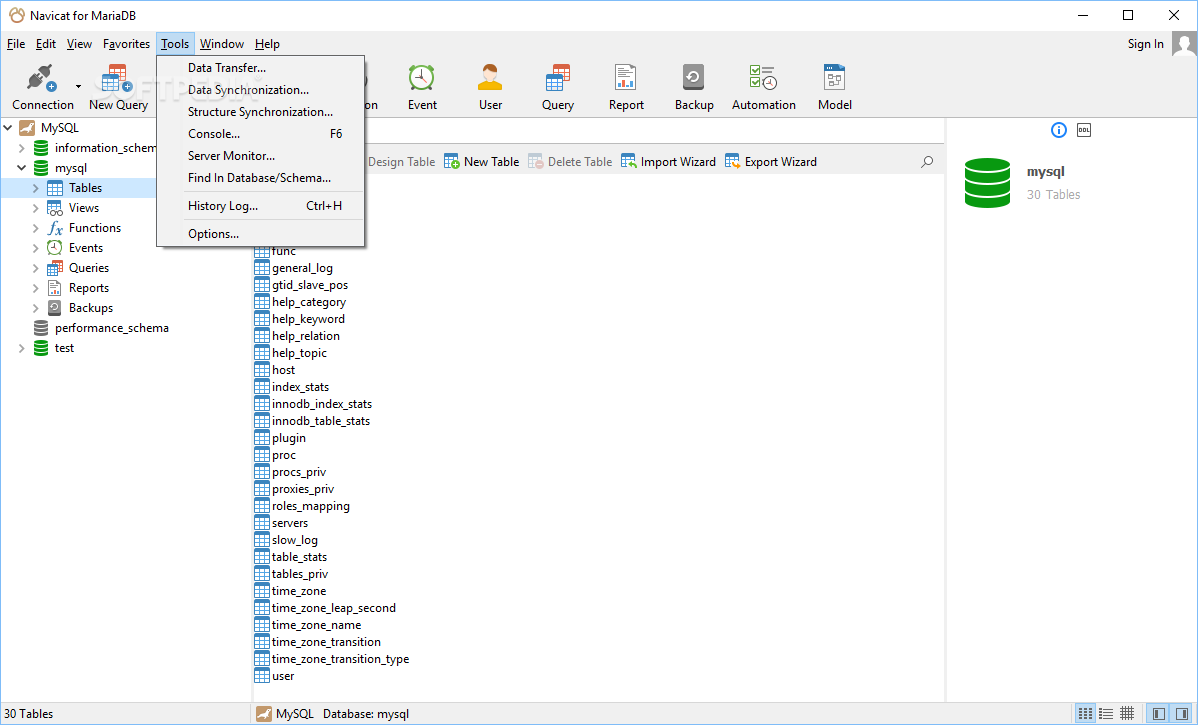The height and width of the screenshot is (725, 1198).
Task: Click the search magnifier icon
Action: 927,161
